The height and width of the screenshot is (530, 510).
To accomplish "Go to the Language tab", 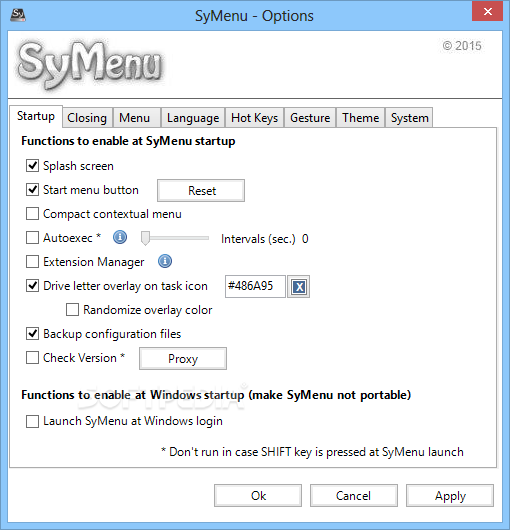I will pyautogui.click(x=193, y=118).
